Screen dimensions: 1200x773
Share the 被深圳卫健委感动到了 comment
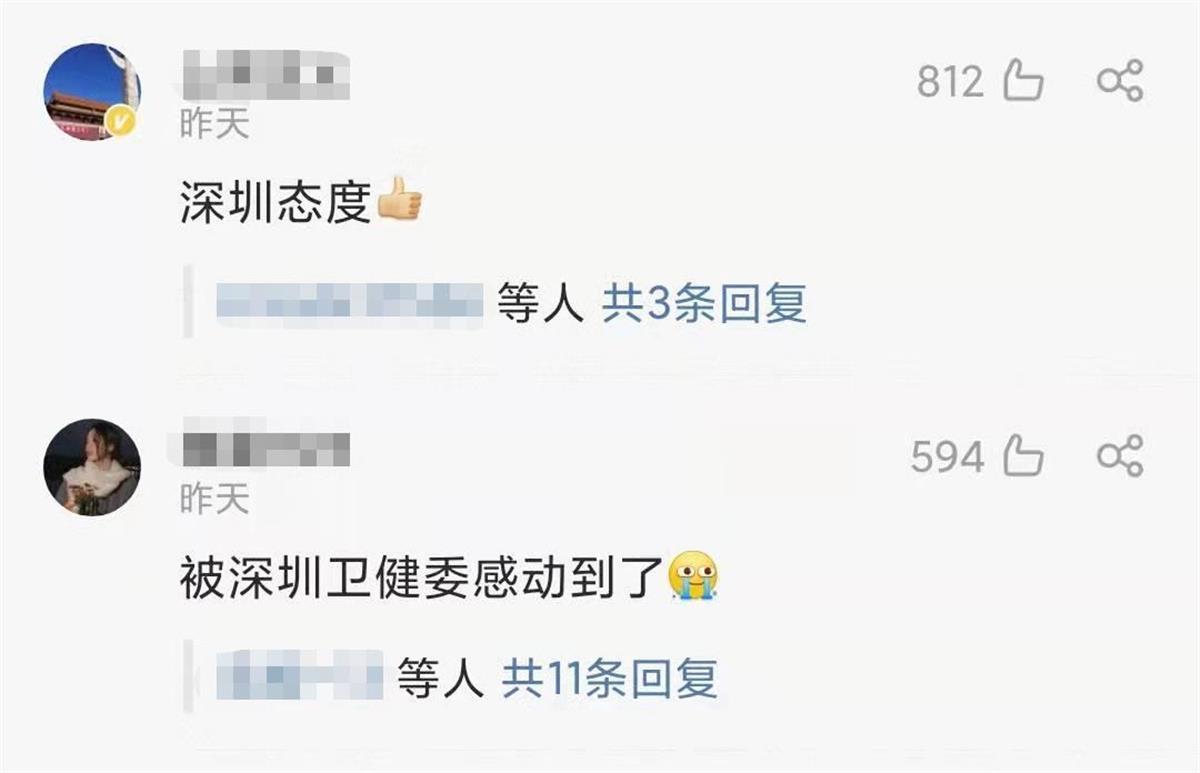(1119, 457)
